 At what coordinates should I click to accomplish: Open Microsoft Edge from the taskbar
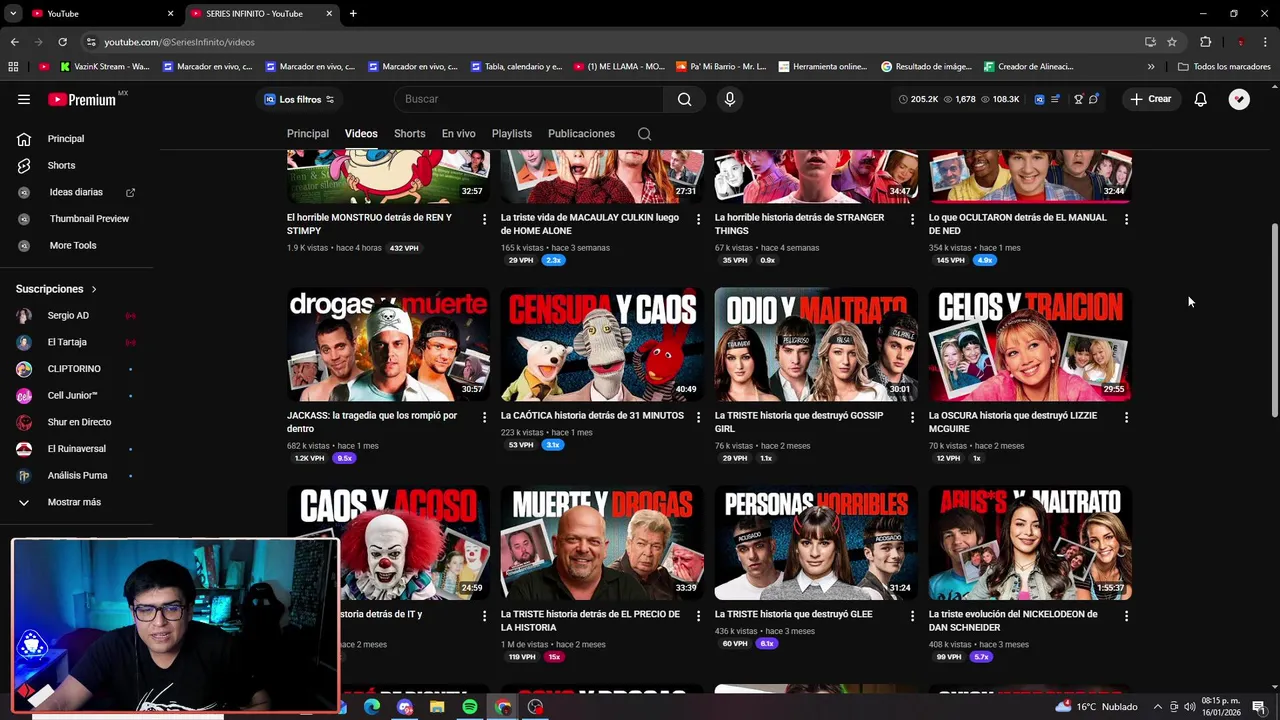372,707
